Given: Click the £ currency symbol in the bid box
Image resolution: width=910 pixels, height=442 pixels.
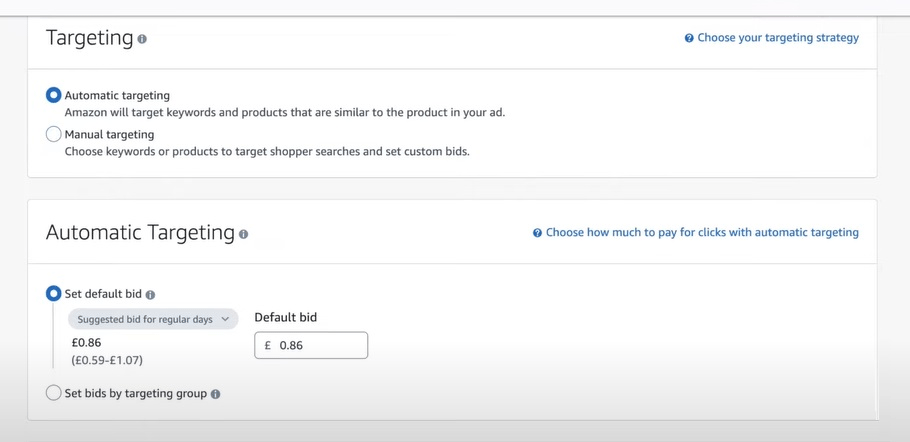Looking at the screenshot, I should 268,345.
